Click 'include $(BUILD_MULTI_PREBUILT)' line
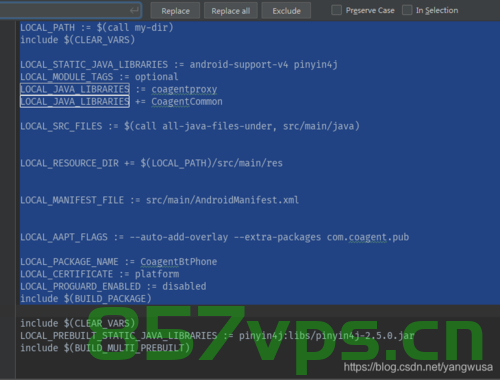The width and height of the screenshot is (500, 380). tap(105, 348)
